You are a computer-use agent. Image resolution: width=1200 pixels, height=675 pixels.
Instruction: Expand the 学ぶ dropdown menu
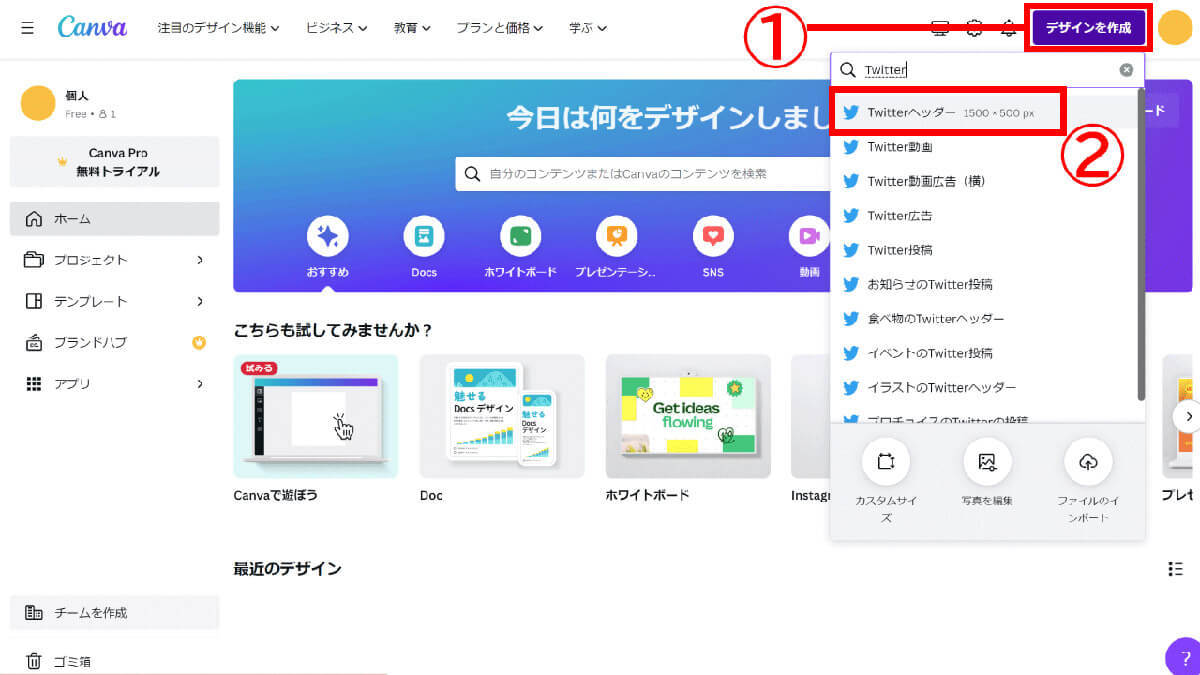point(588,28)
